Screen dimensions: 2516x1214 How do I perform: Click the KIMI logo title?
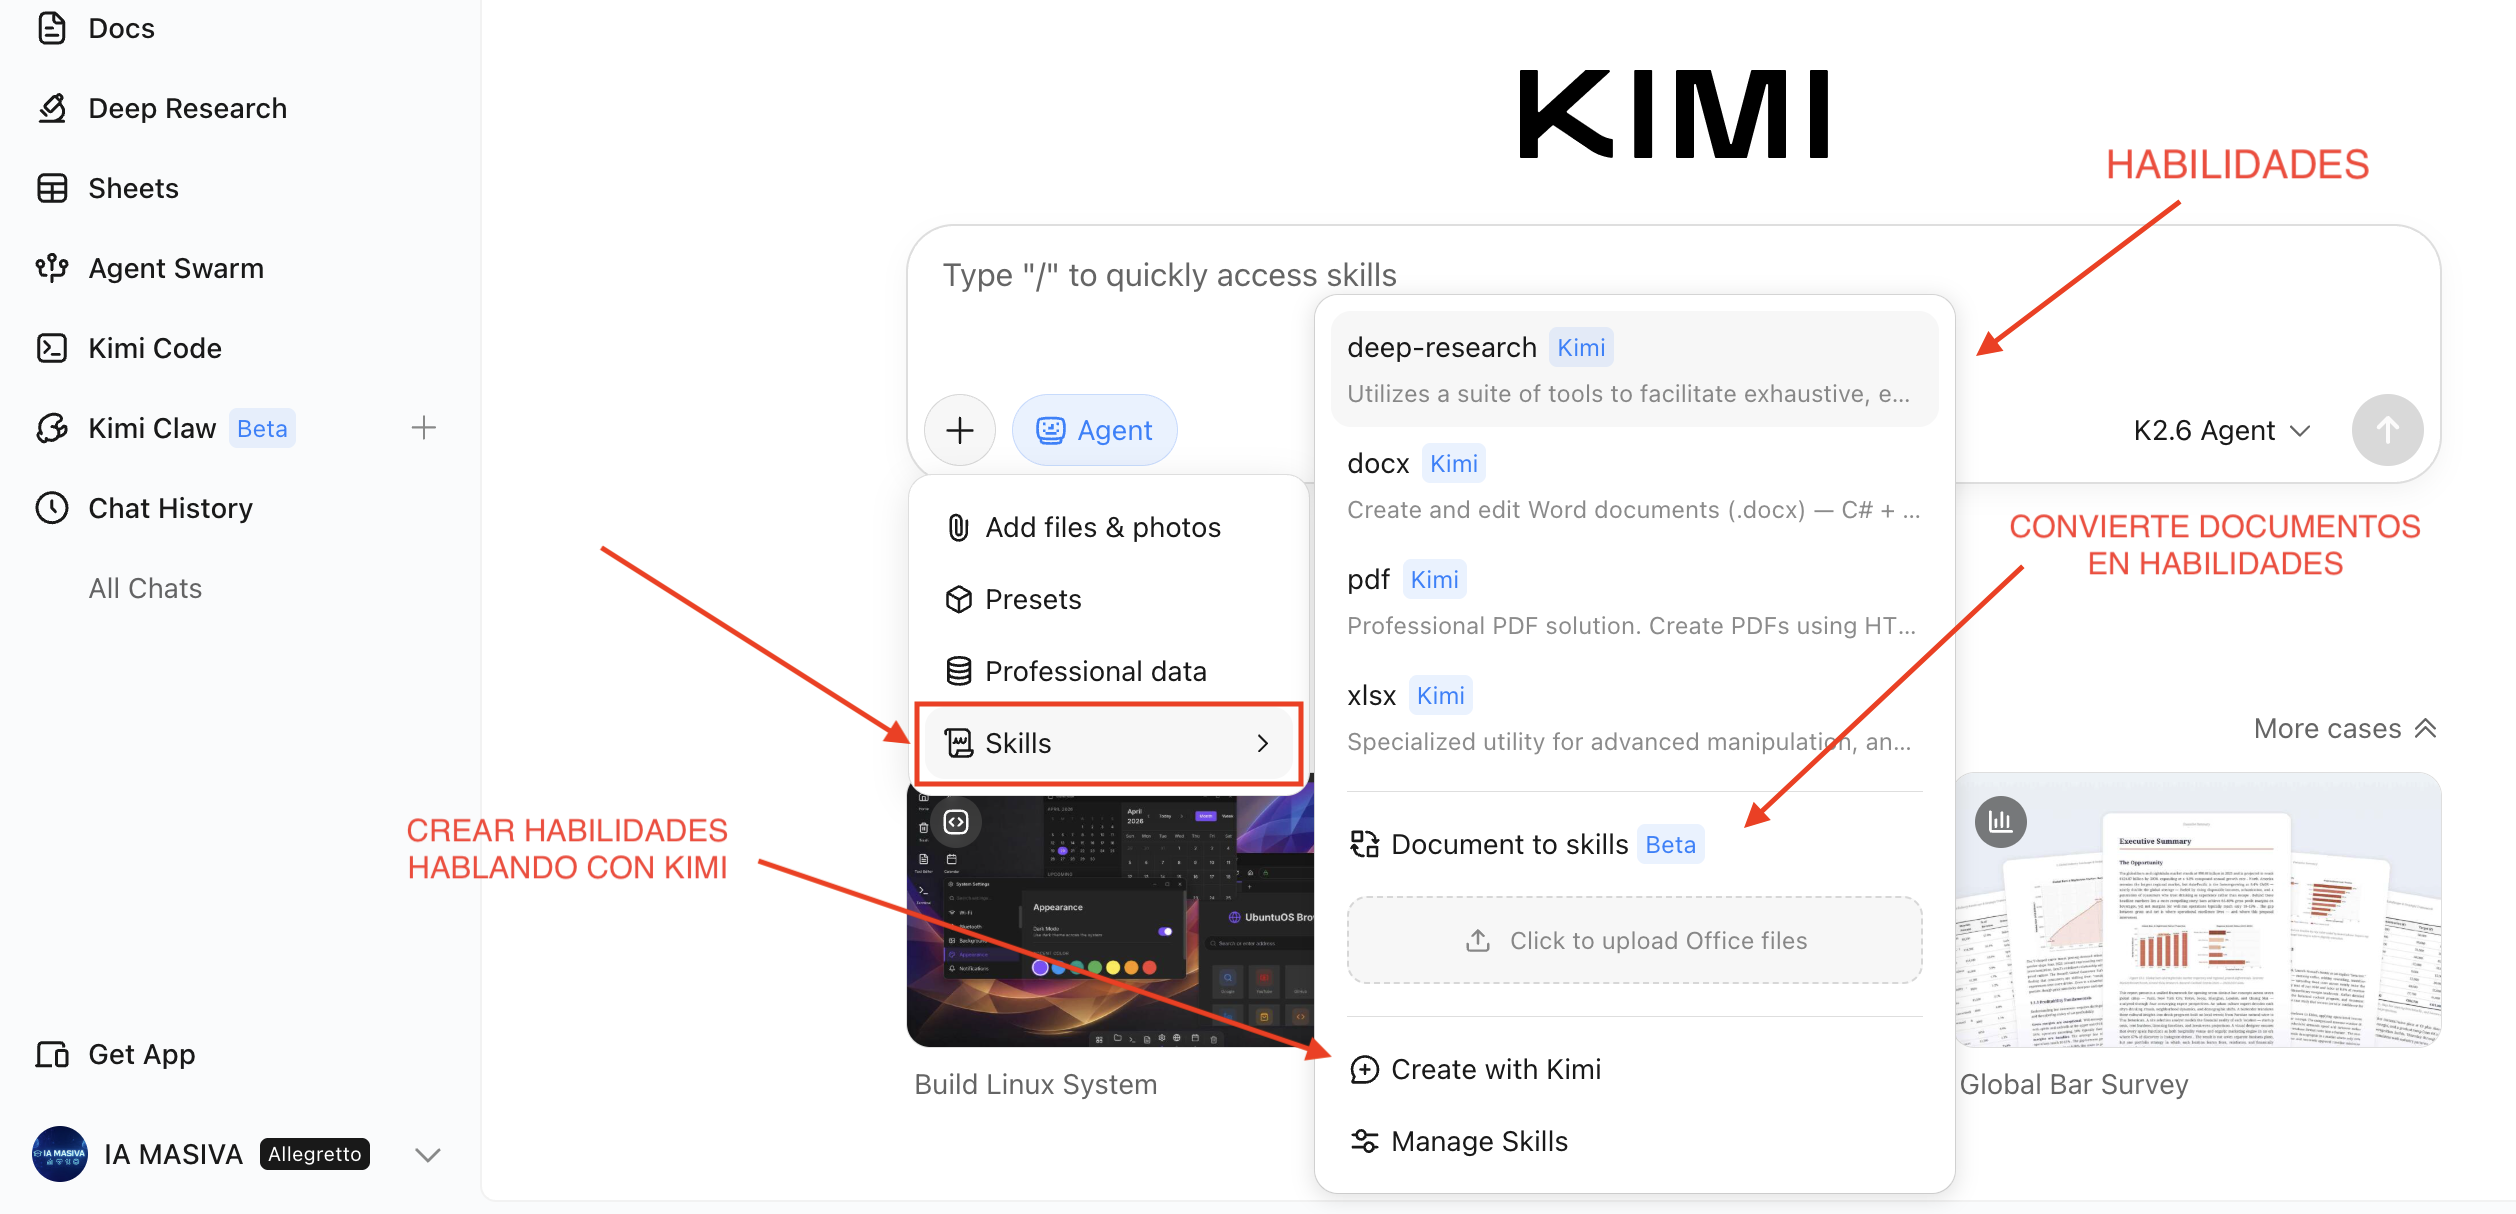pos(1674,114)
